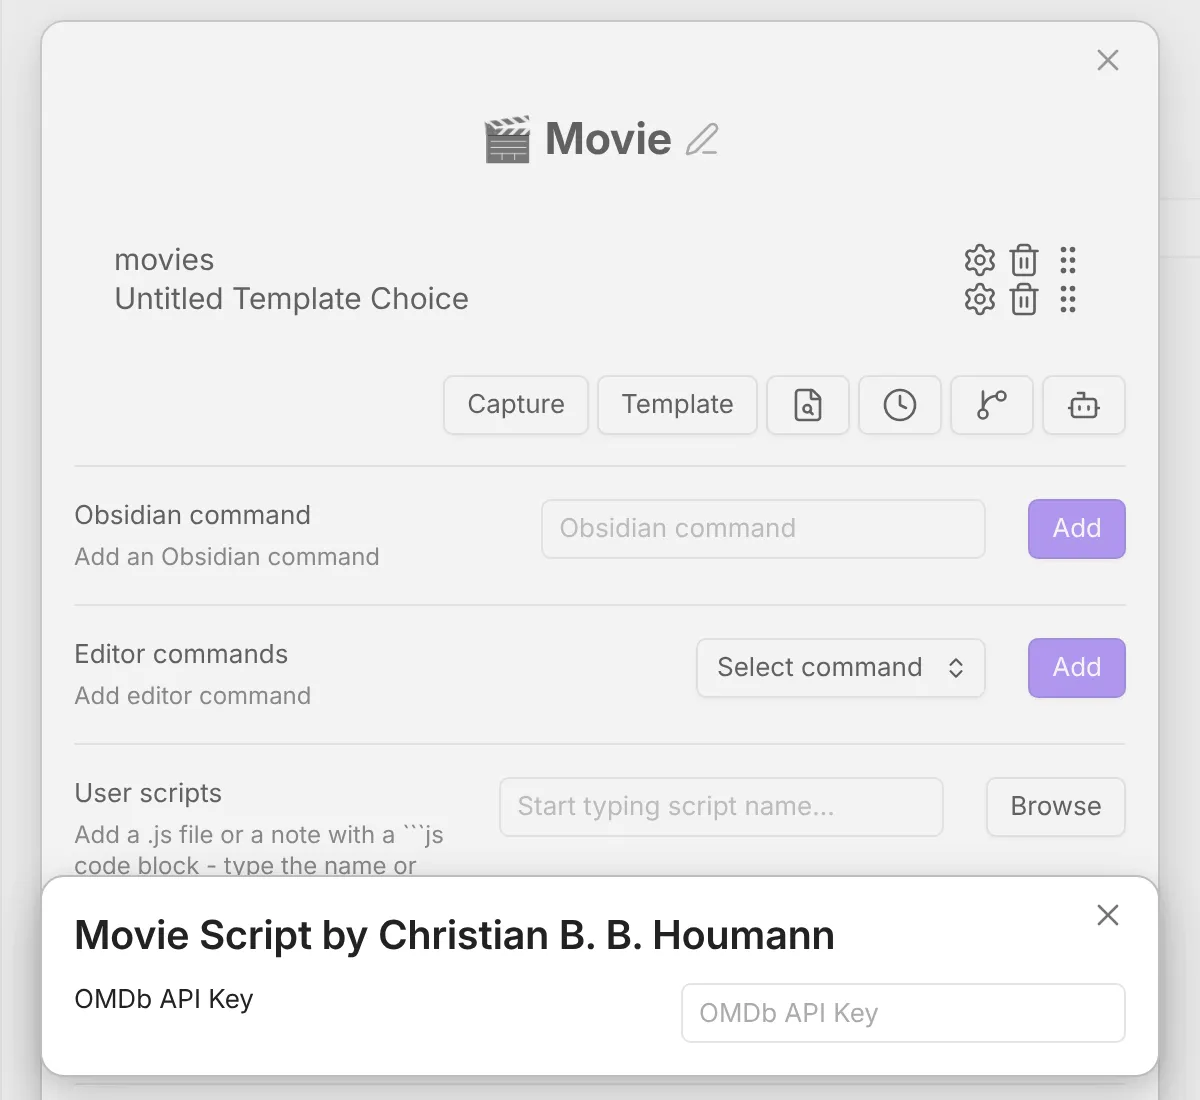
Task: Add the Obsidian command
Action: [x=1077, y=529]
